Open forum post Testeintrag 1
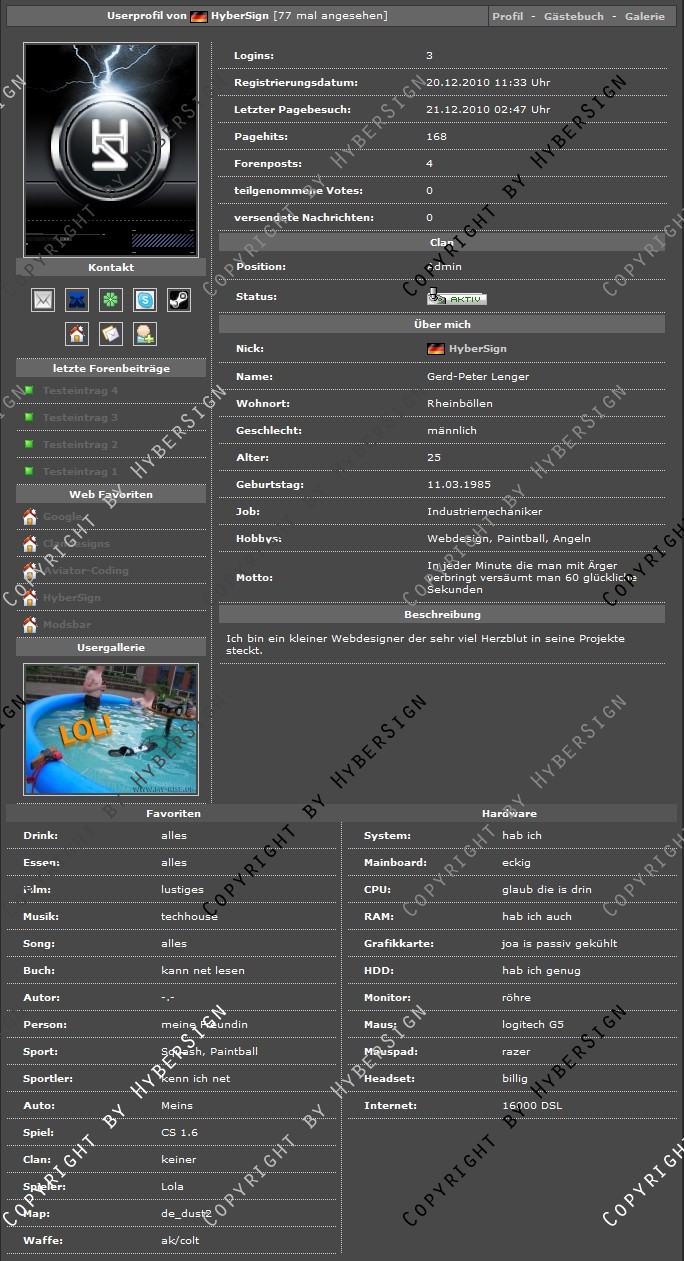The height and width of the screenshot is (1261, 684). [80, 472]
